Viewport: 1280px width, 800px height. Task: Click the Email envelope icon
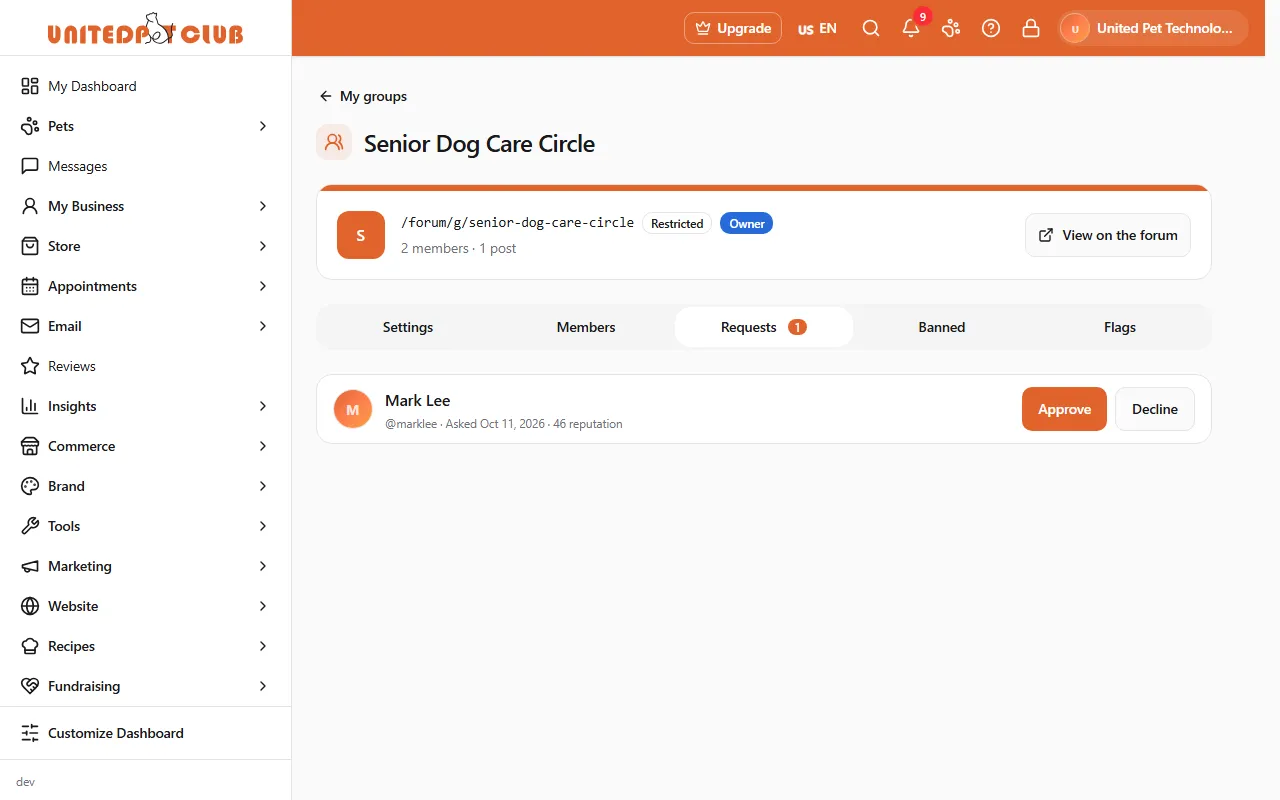tap(30, 326)
